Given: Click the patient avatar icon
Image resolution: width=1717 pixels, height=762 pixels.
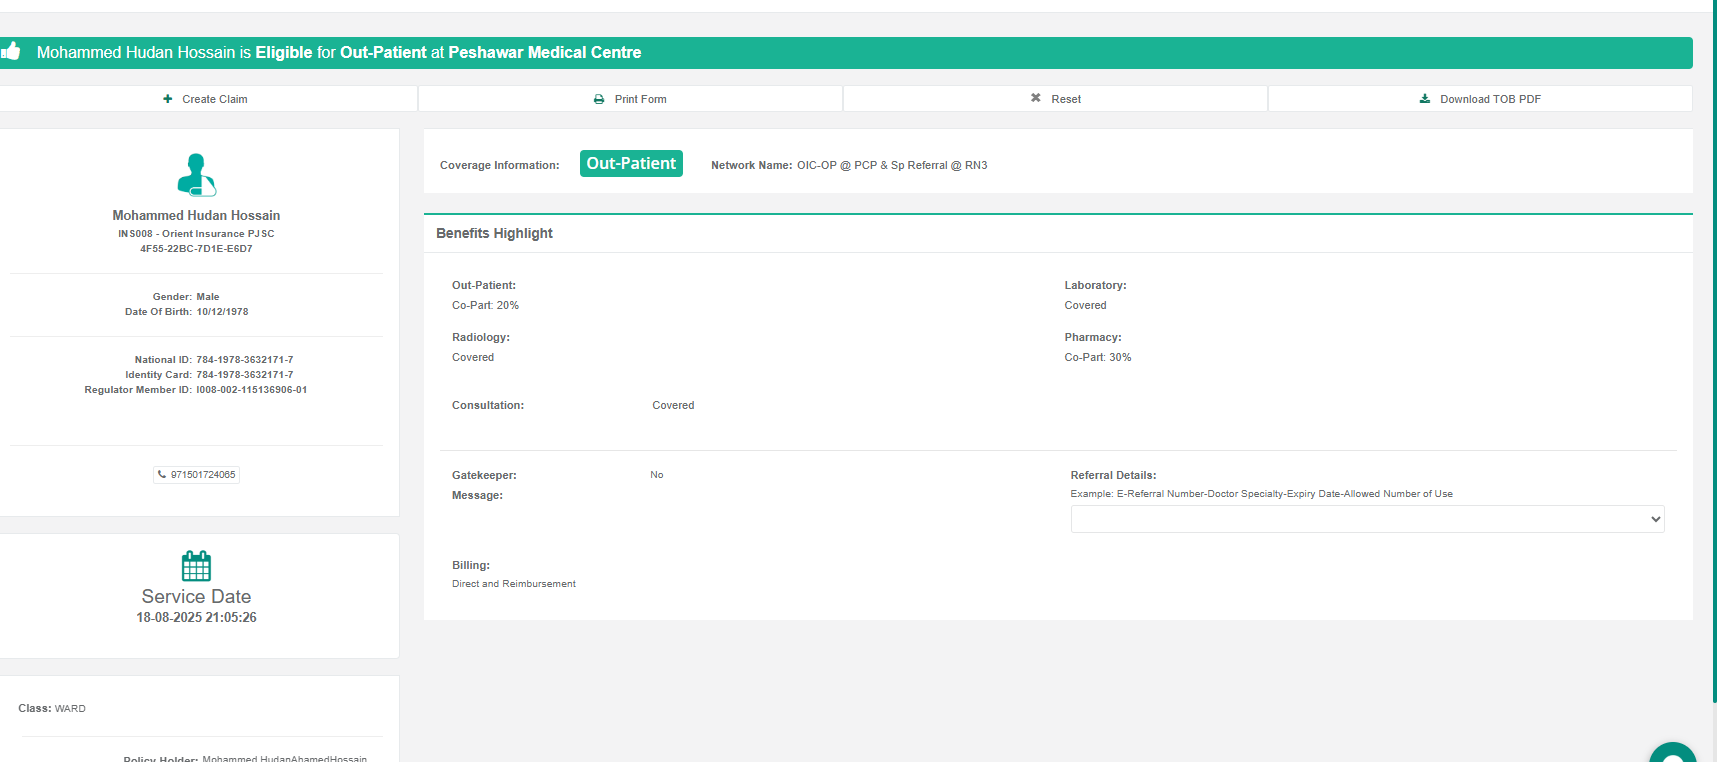Looking at the screenshot, I should pos(196,175).
